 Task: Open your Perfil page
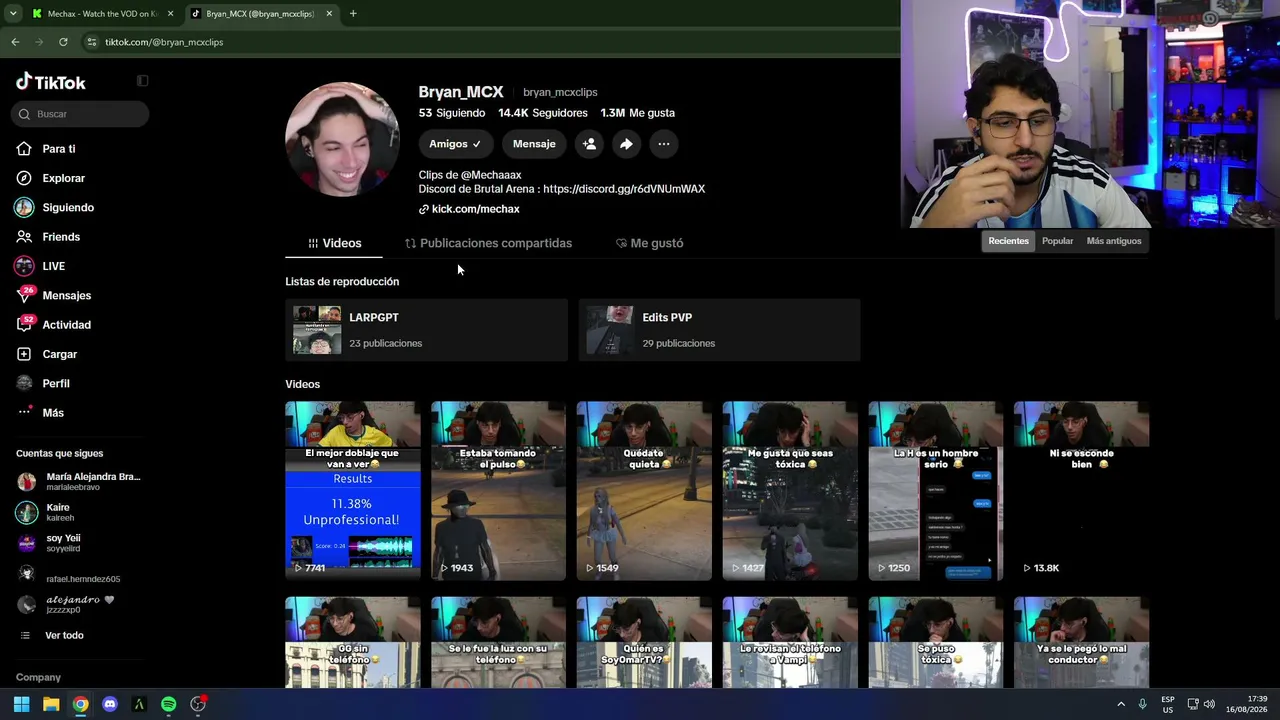pos(55,383)
